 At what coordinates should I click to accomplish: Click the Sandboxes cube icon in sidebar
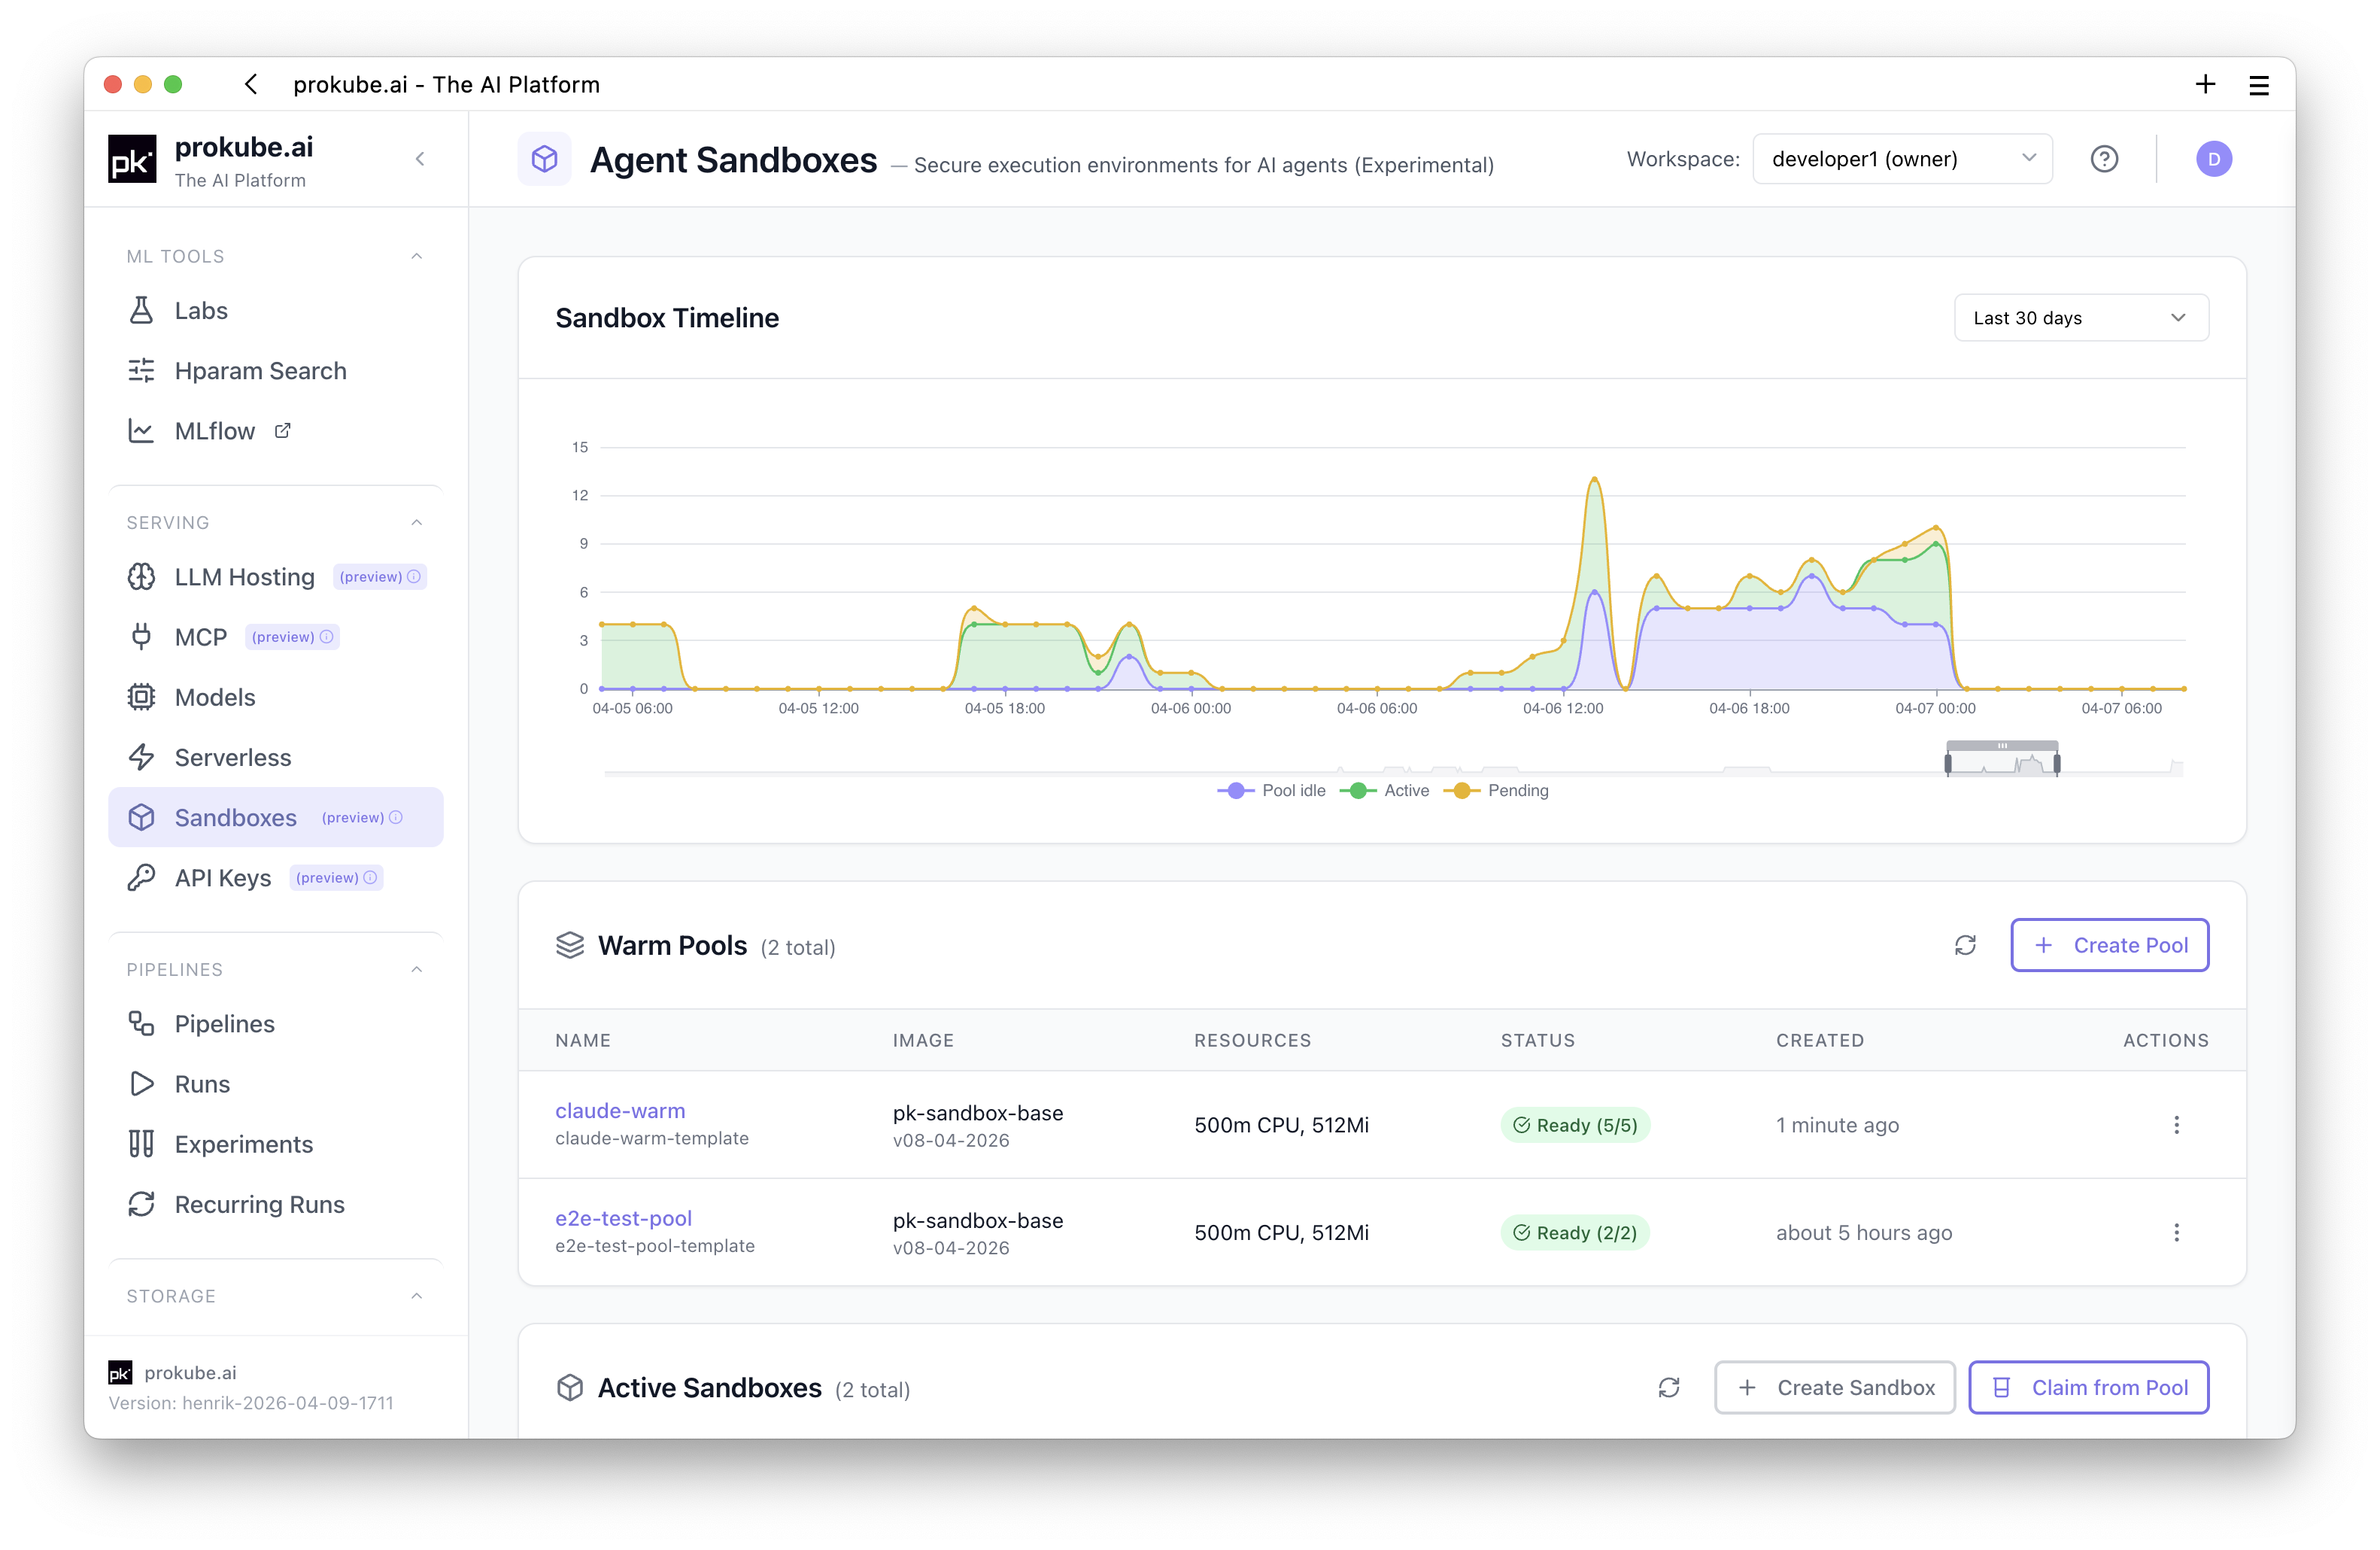[x=141, y=817]
